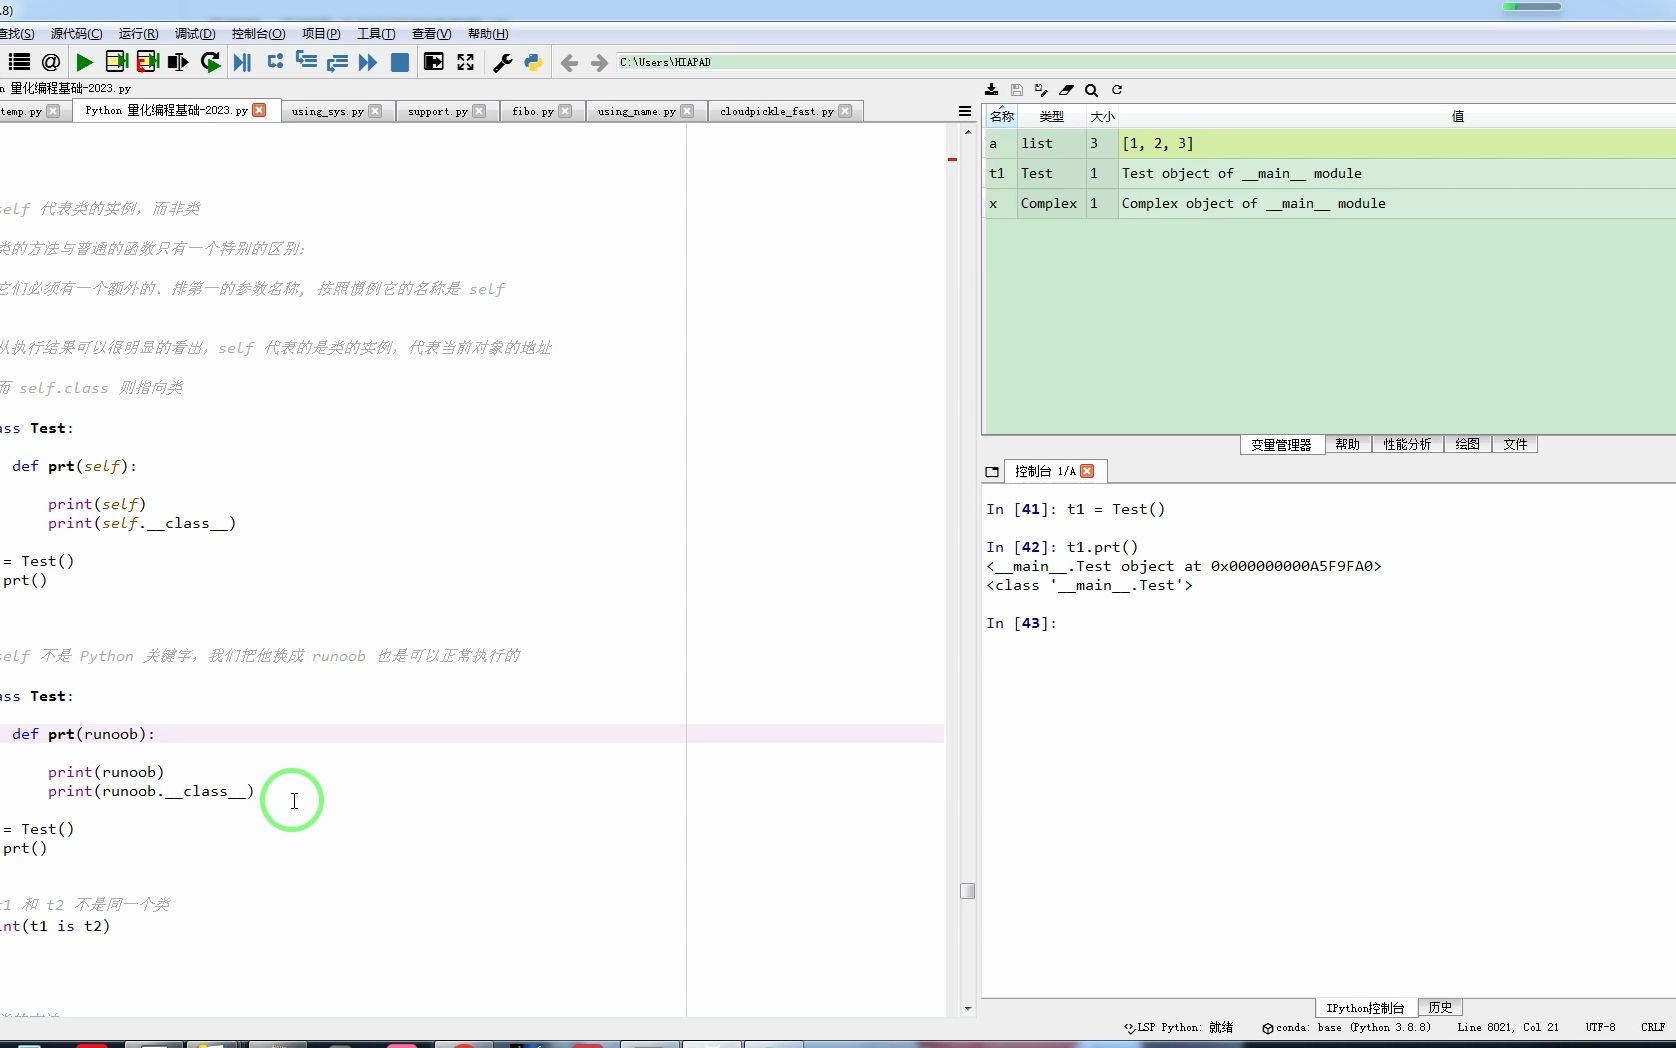The image size is (1676, 1048).
Task: Re-run last script icon
Action: (x=210, y=62)
